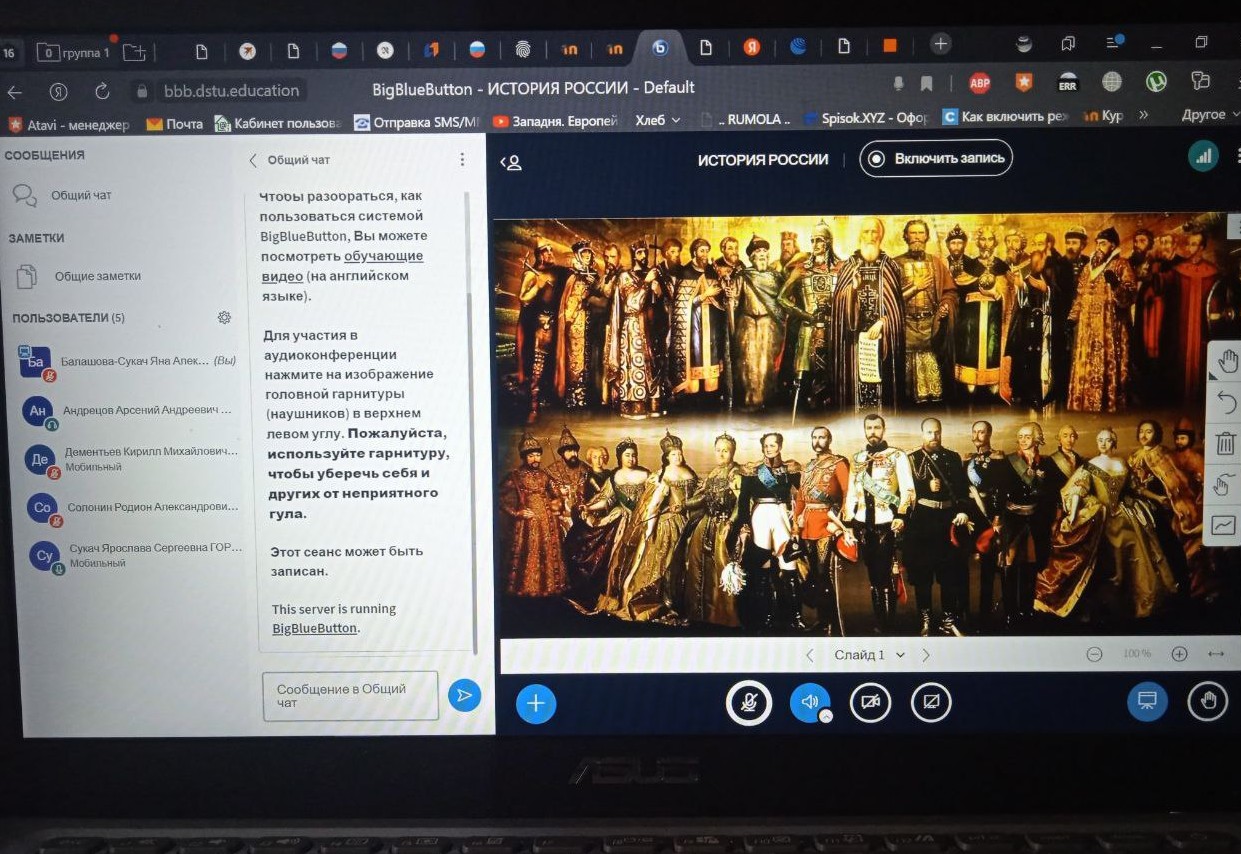Minimize presentation with the blue easel button
The width and height of the screenshot is (1241, 854).
[x=1146, y=700]
